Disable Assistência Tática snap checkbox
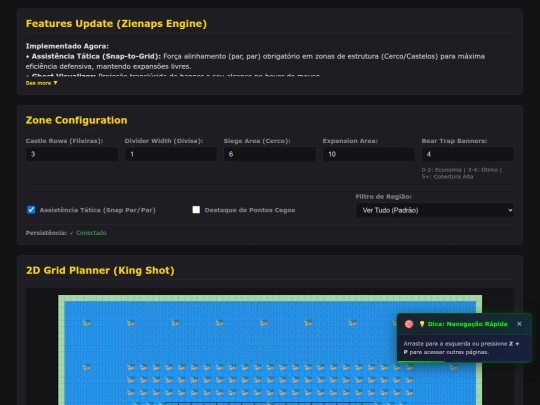The image size is (540, 405). click(x=31, y=210)
